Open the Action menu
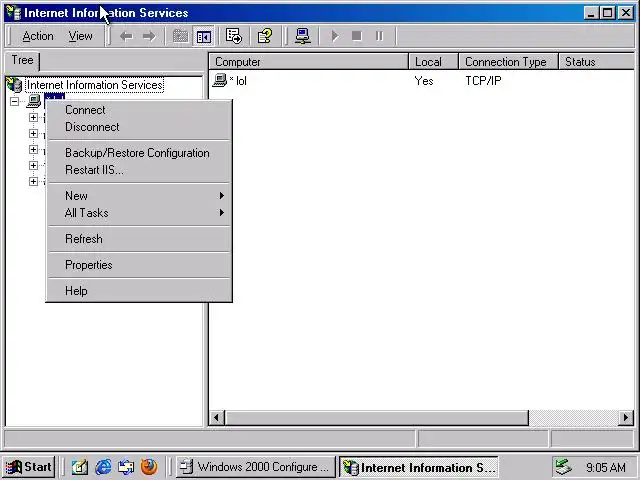 point(38,36)
